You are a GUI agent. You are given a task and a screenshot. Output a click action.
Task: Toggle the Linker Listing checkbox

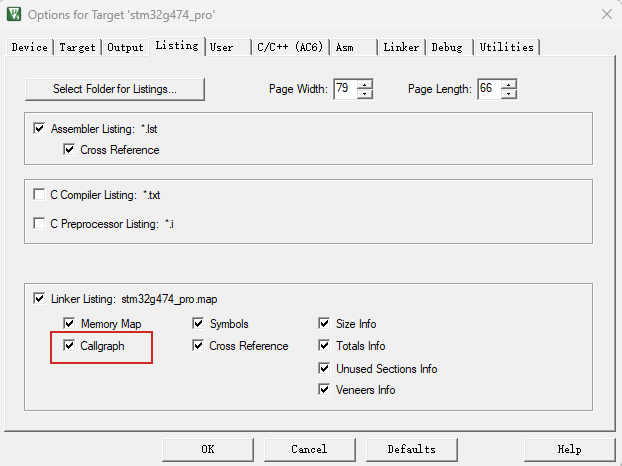[x=39, y=299]
